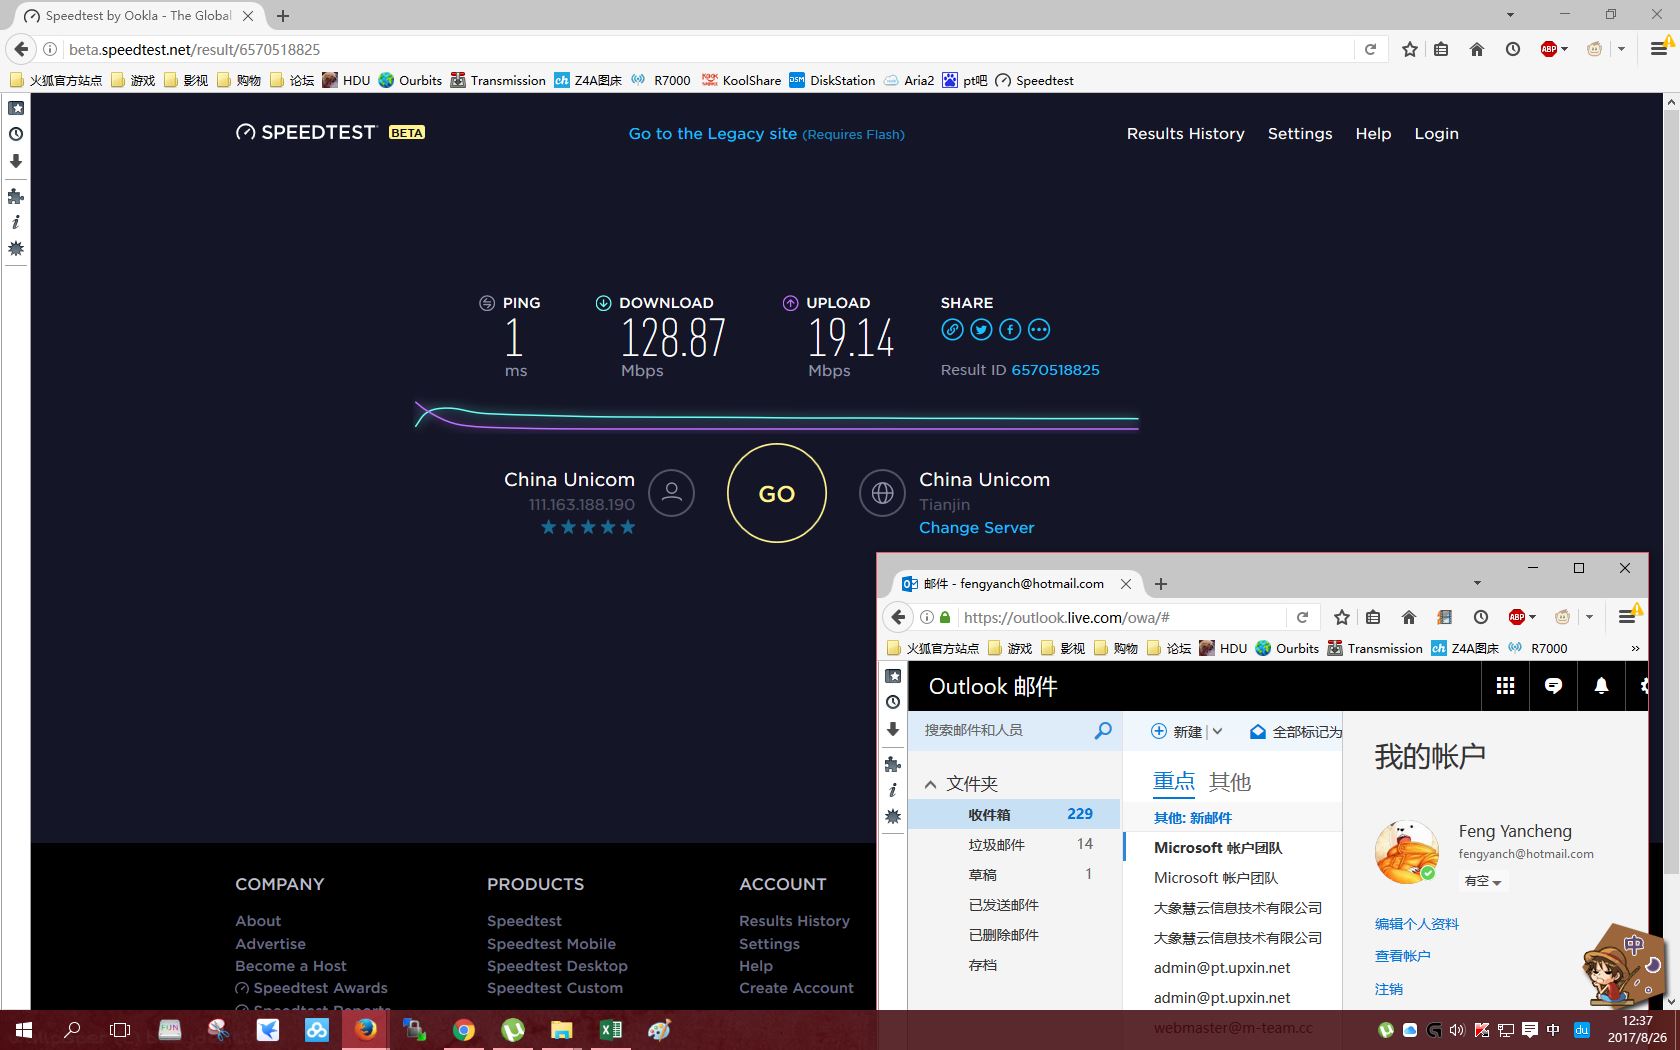Open Help in Speedtest navigation

pos(1373,134)
